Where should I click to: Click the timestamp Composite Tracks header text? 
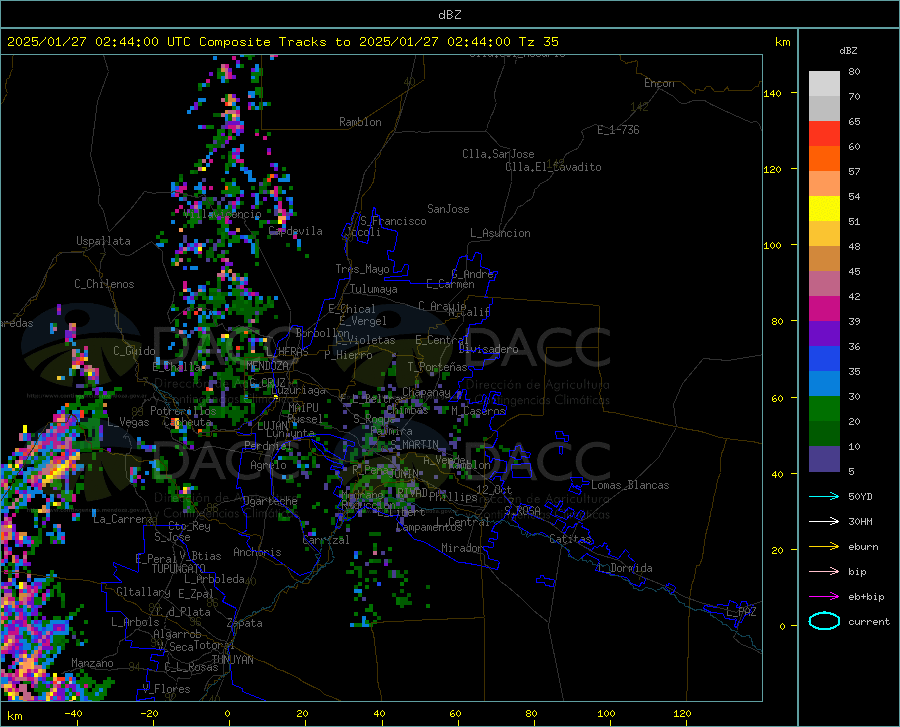pos(282,42)
